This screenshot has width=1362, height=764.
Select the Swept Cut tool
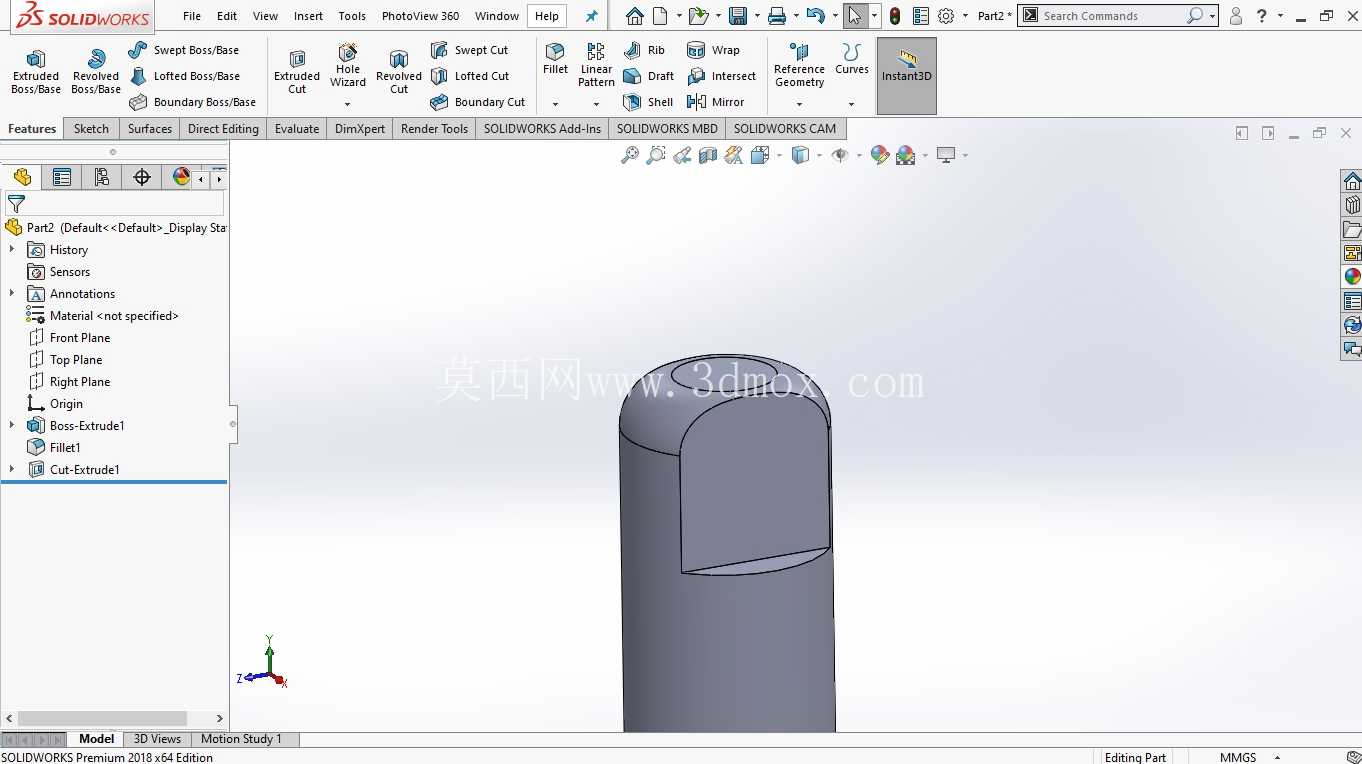[469, 50]
